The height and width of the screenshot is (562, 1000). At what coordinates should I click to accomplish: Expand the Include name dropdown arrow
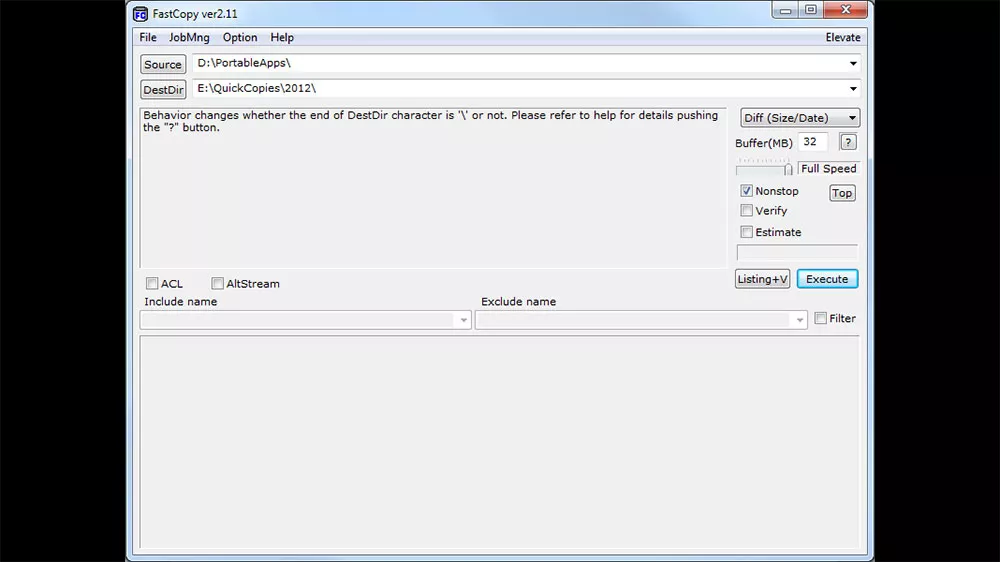click(x=464, y=320)
